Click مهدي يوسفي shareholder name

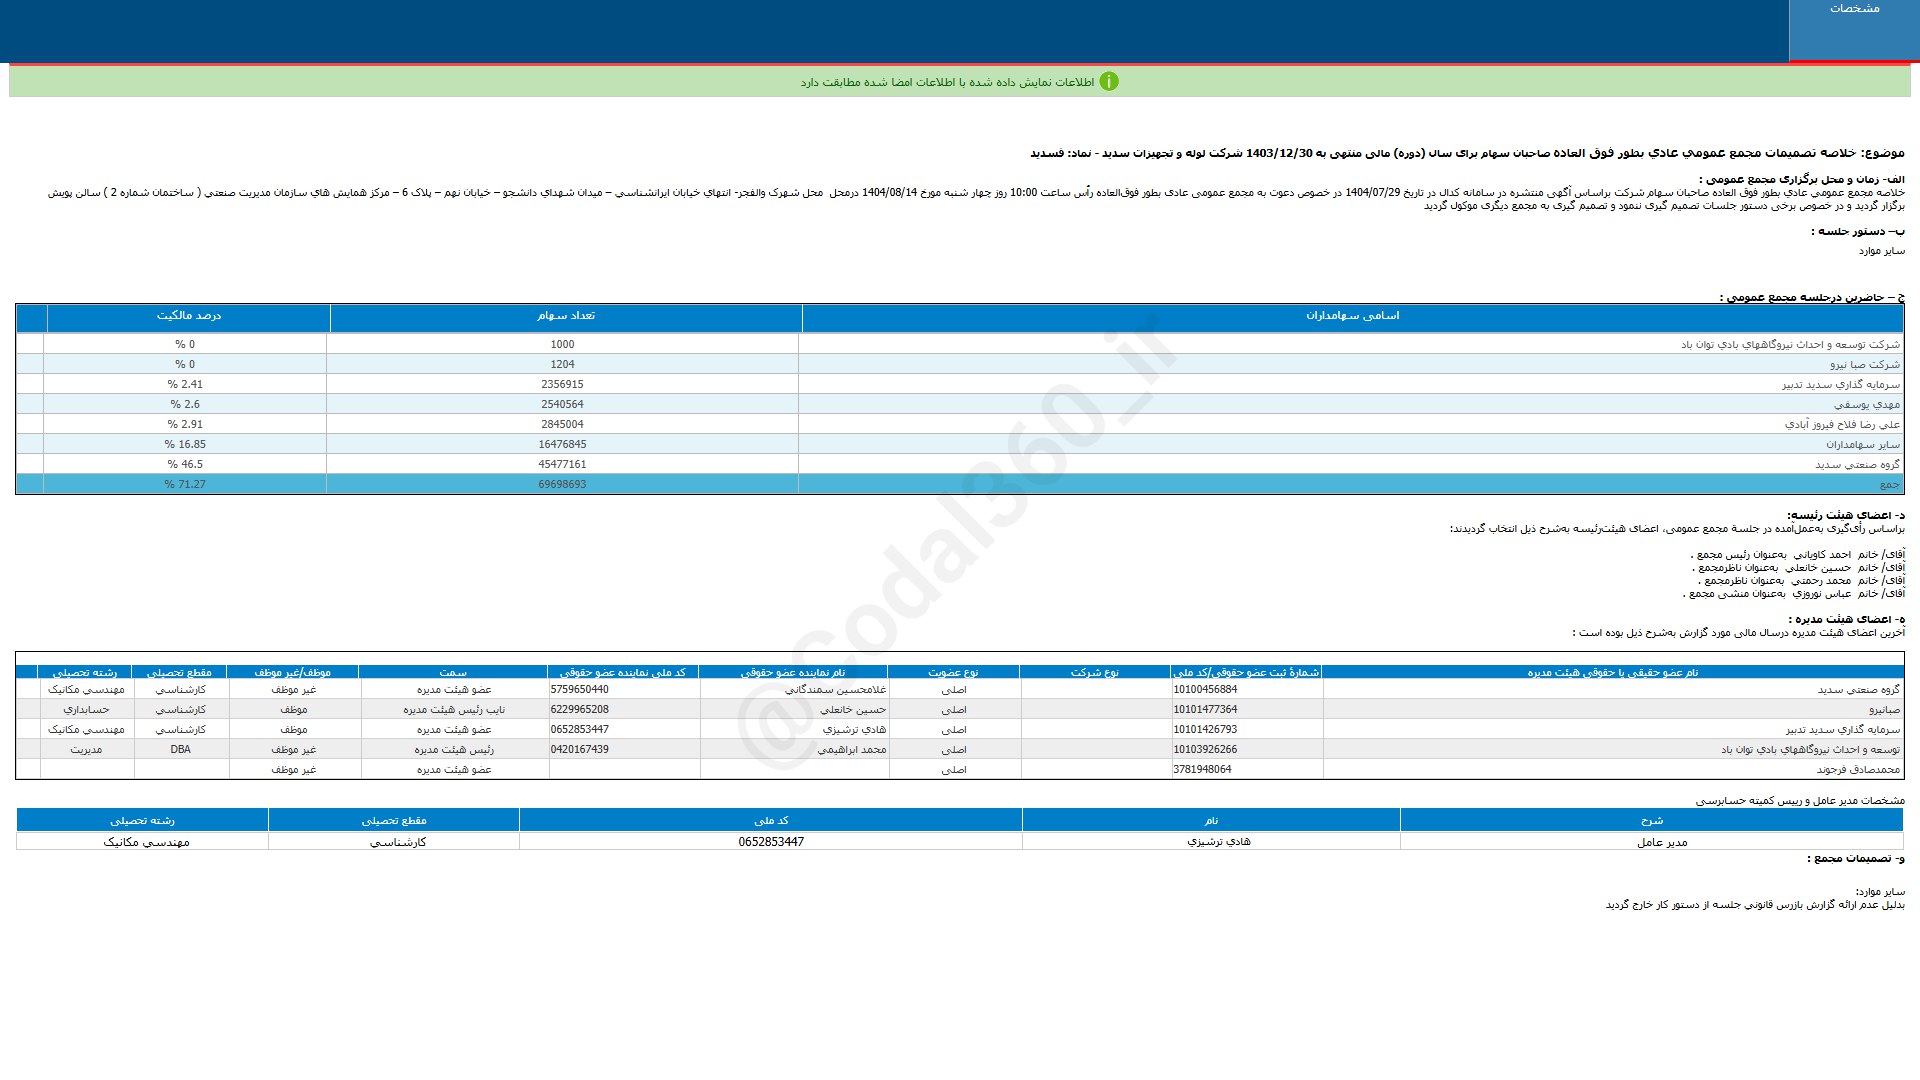[1866, 405]
